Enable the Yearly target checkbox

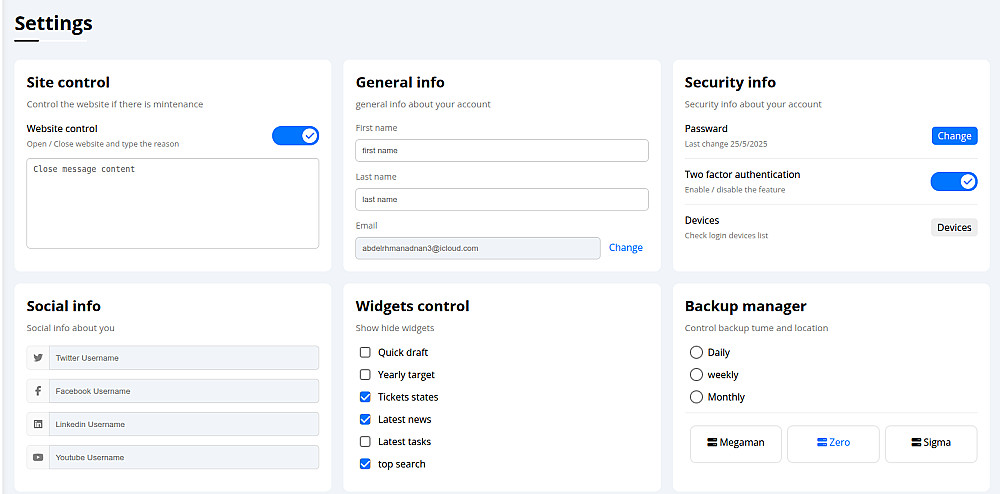coord(365,375)
